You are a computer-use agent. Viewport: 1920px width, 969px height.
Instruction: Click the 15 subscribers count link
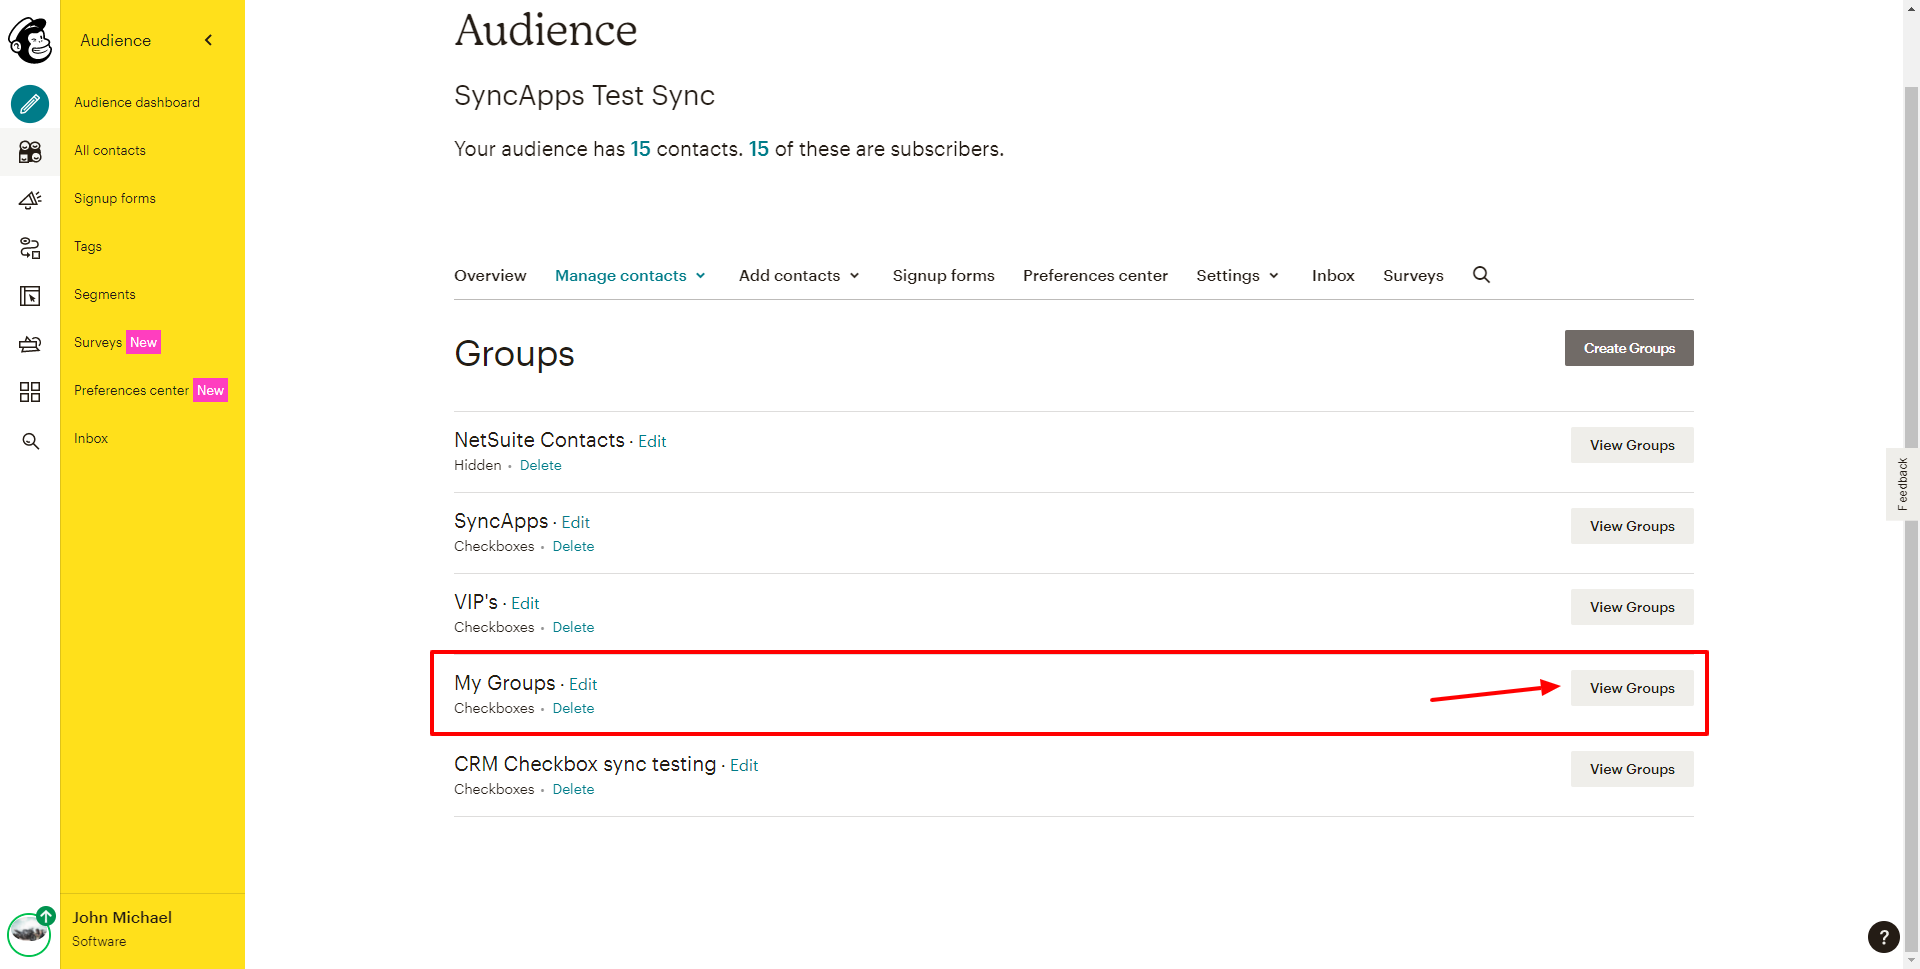(759, 149)
